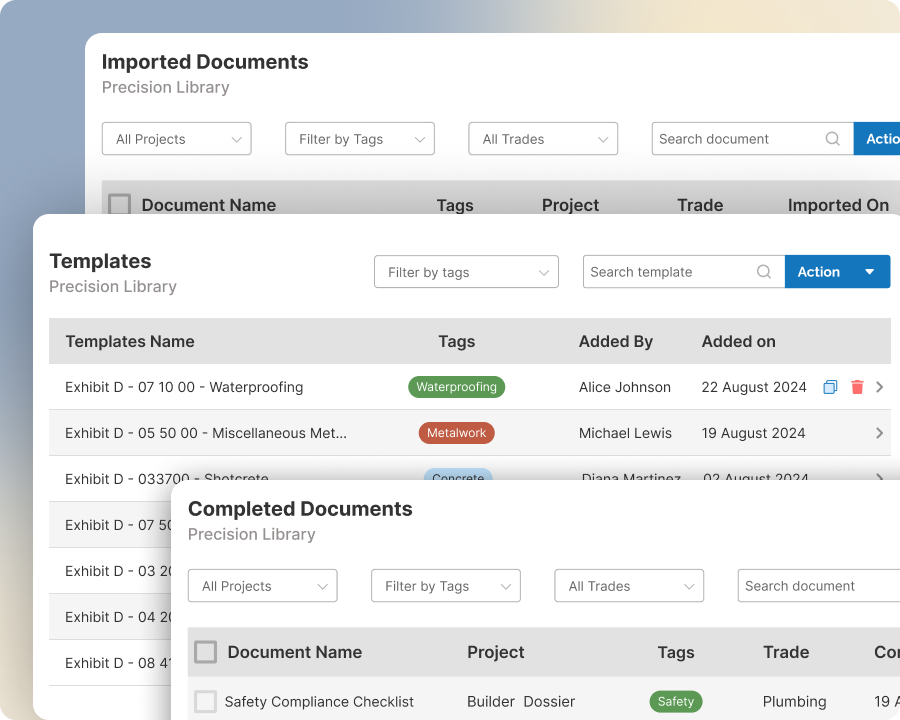This screenshot has height=720, width=900.
Task: Tick select-all checkbox in Completed Documents header
Action: pos(205,652)
